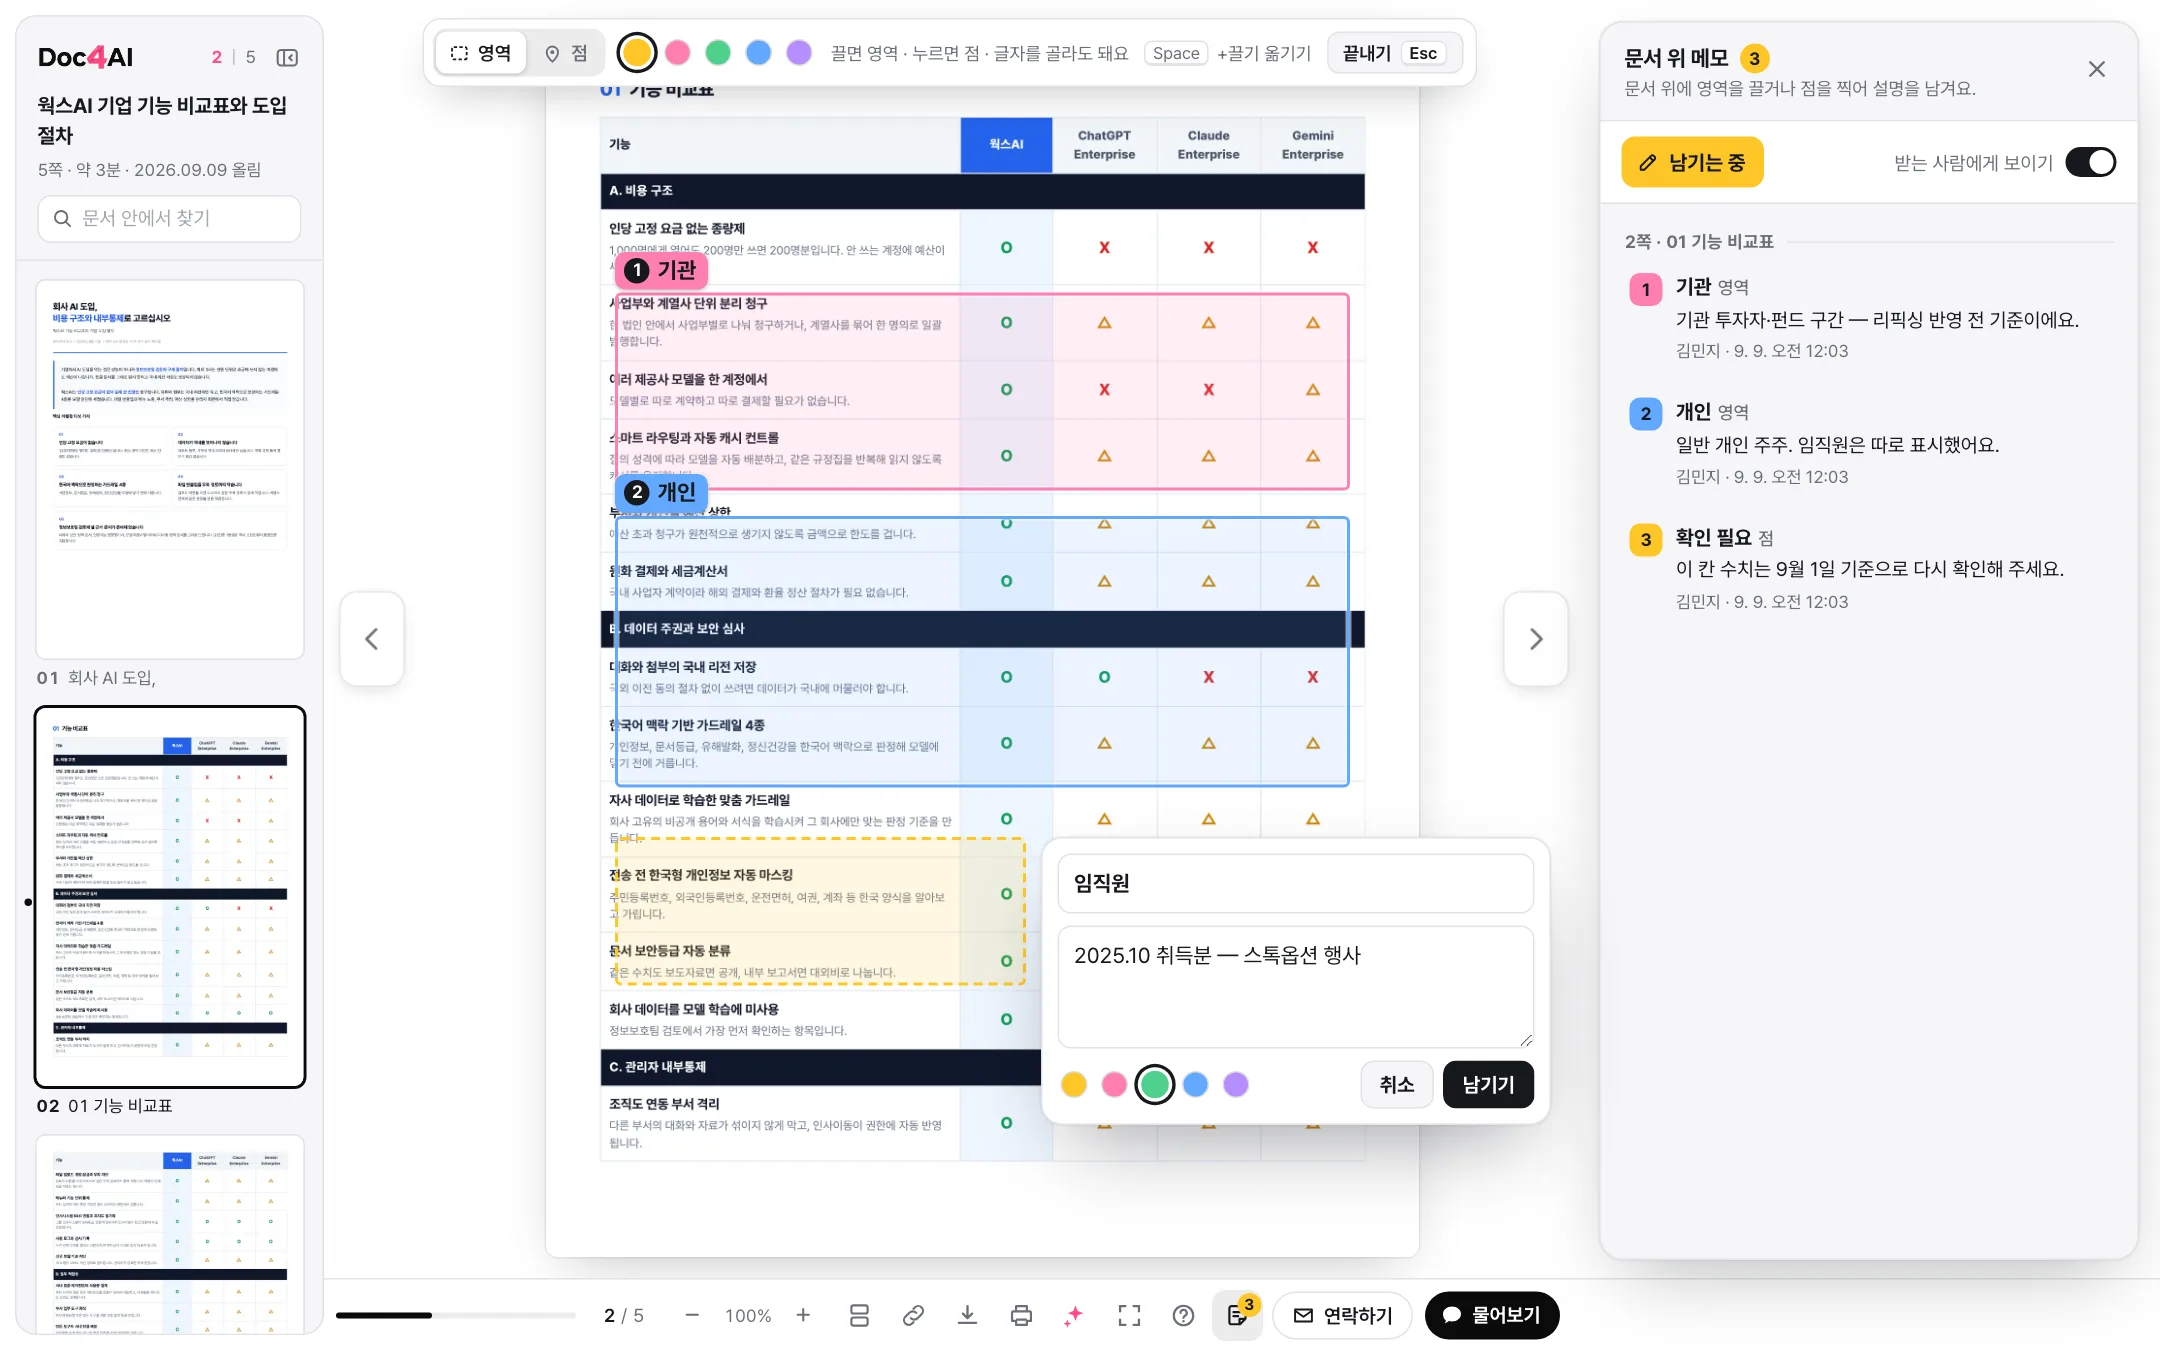Save the memo with 남기기
The height and width of the screenshot is (1350, 2160).
[x=1488, y=1084]
